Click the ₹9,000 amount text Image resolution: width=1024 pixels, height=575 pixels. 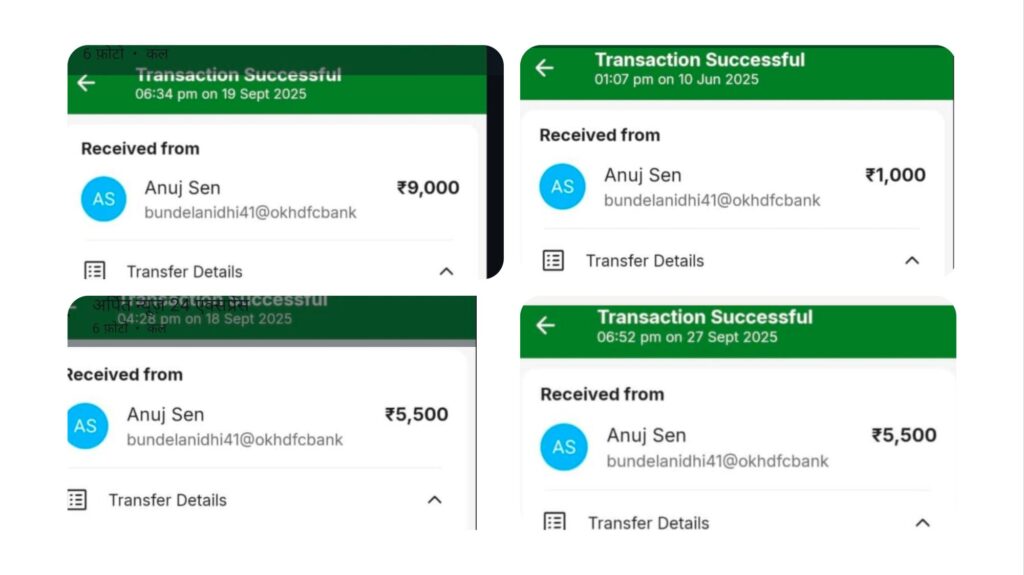coord(428,187)
